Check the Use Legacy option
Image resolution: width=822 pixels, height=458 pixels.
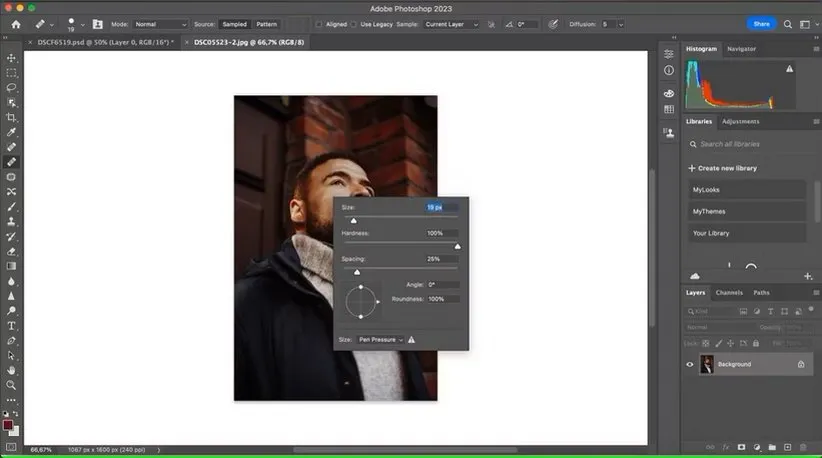click(x=354, y=24)
